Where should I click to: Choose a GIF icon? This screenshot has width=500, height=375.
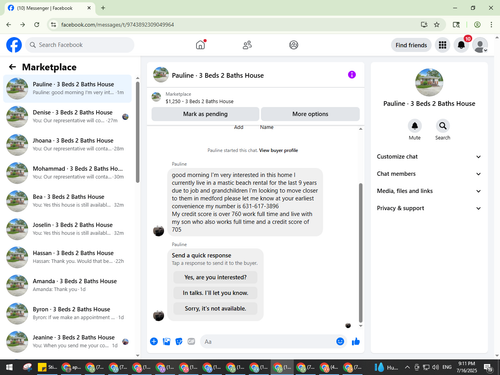[x=191, y=341]
